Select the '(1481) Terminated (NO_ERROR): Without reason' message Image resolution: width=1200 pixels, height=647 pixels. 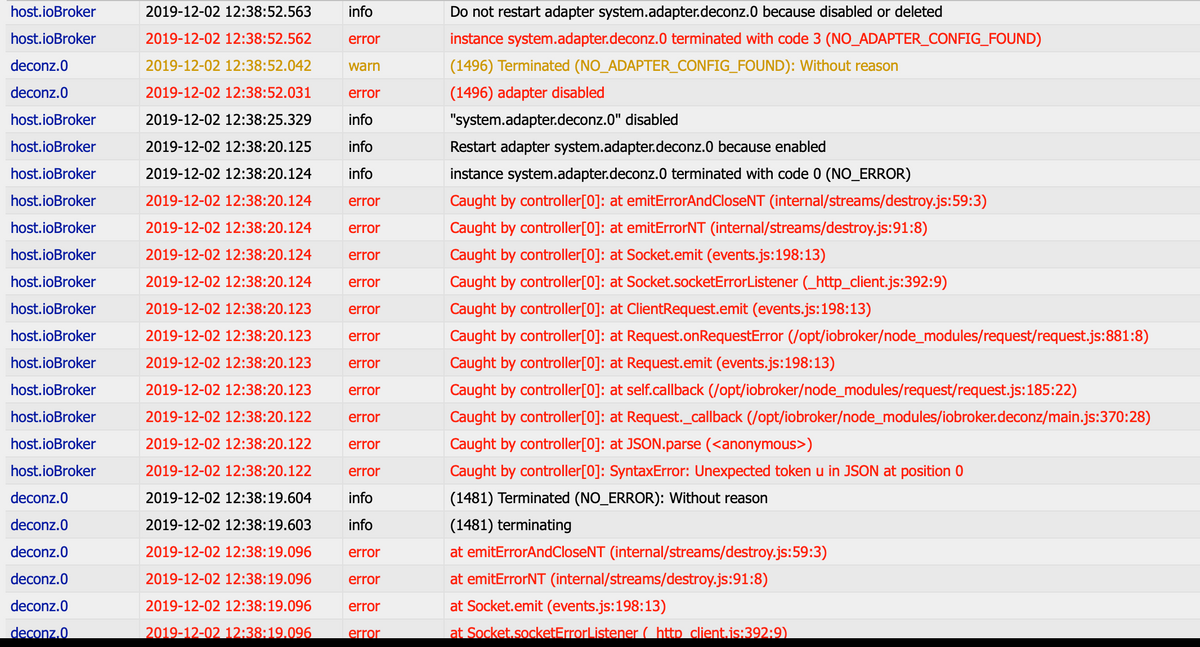point(609,498)
